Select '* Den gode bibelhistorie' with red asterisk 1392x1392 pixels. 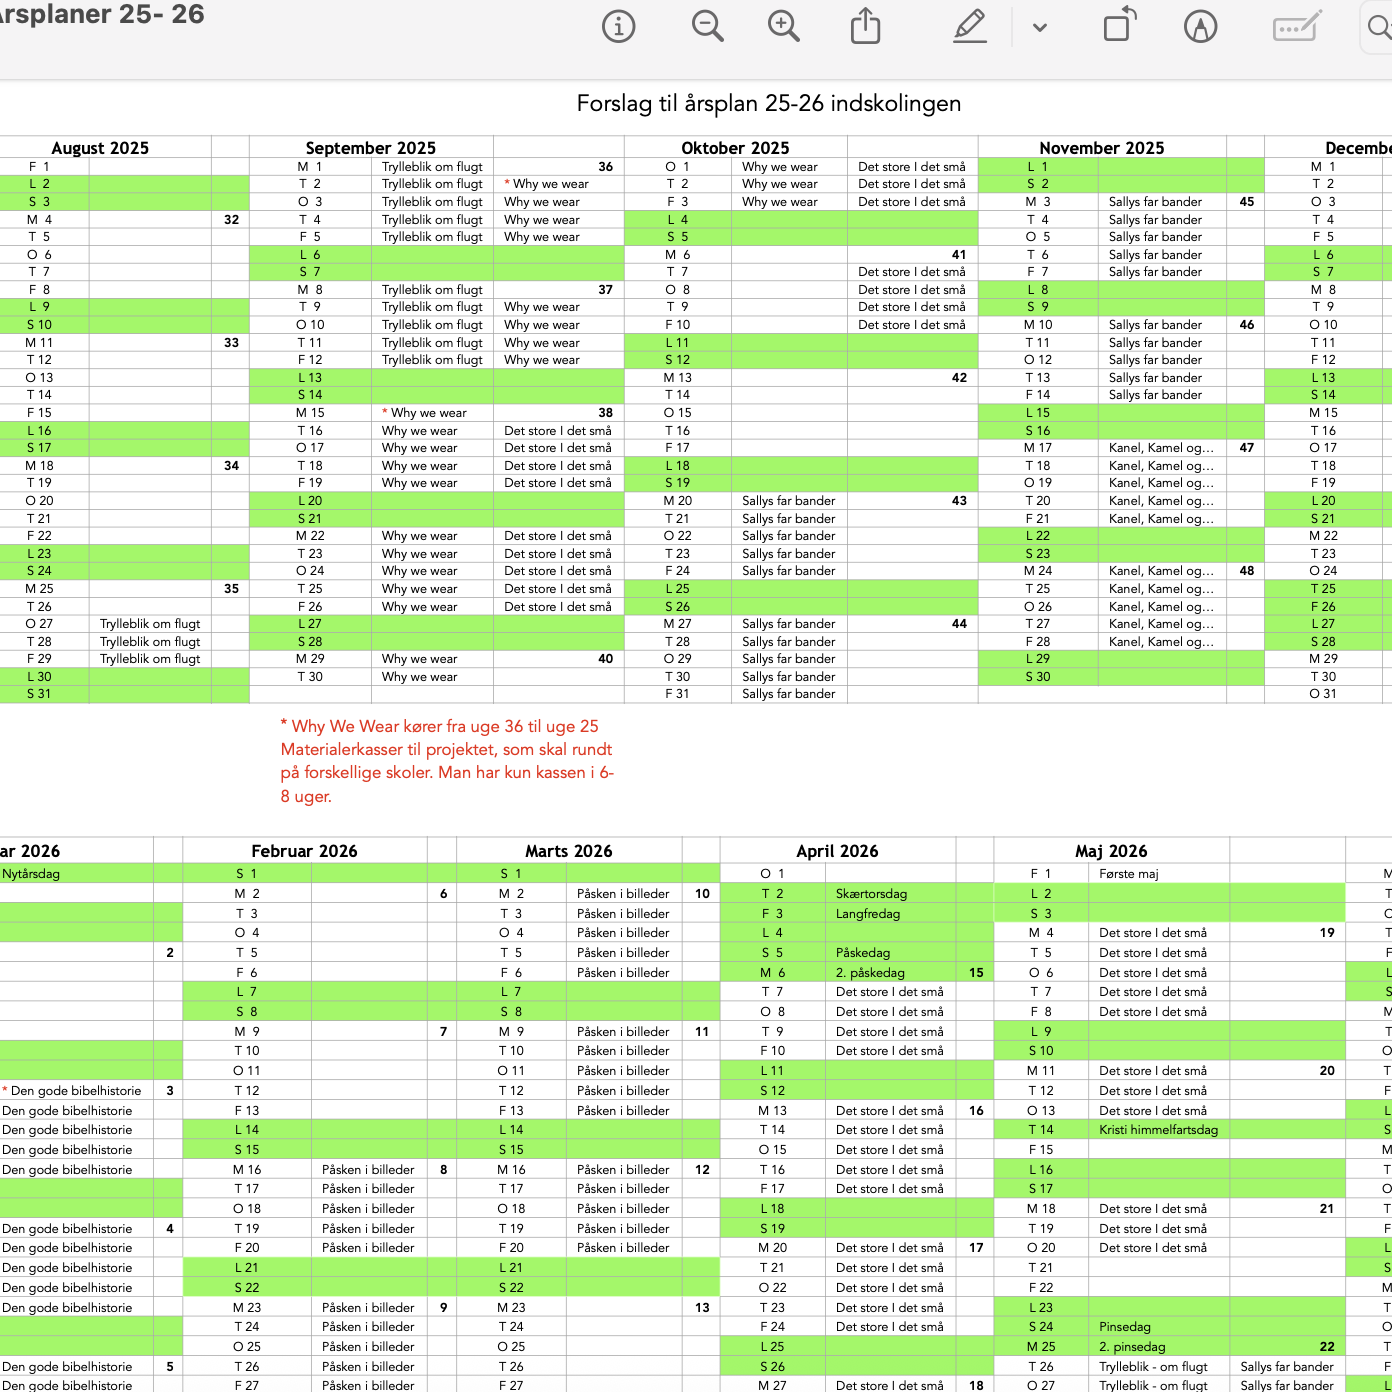71,1091
